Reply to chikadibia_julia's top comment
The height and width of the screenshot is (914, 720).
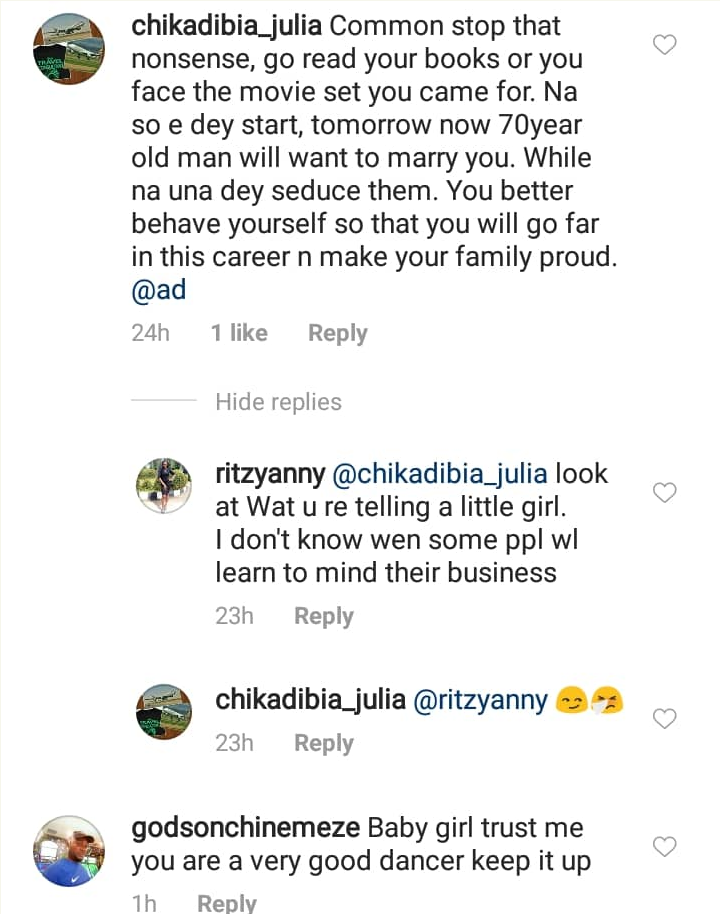[337, 333]
